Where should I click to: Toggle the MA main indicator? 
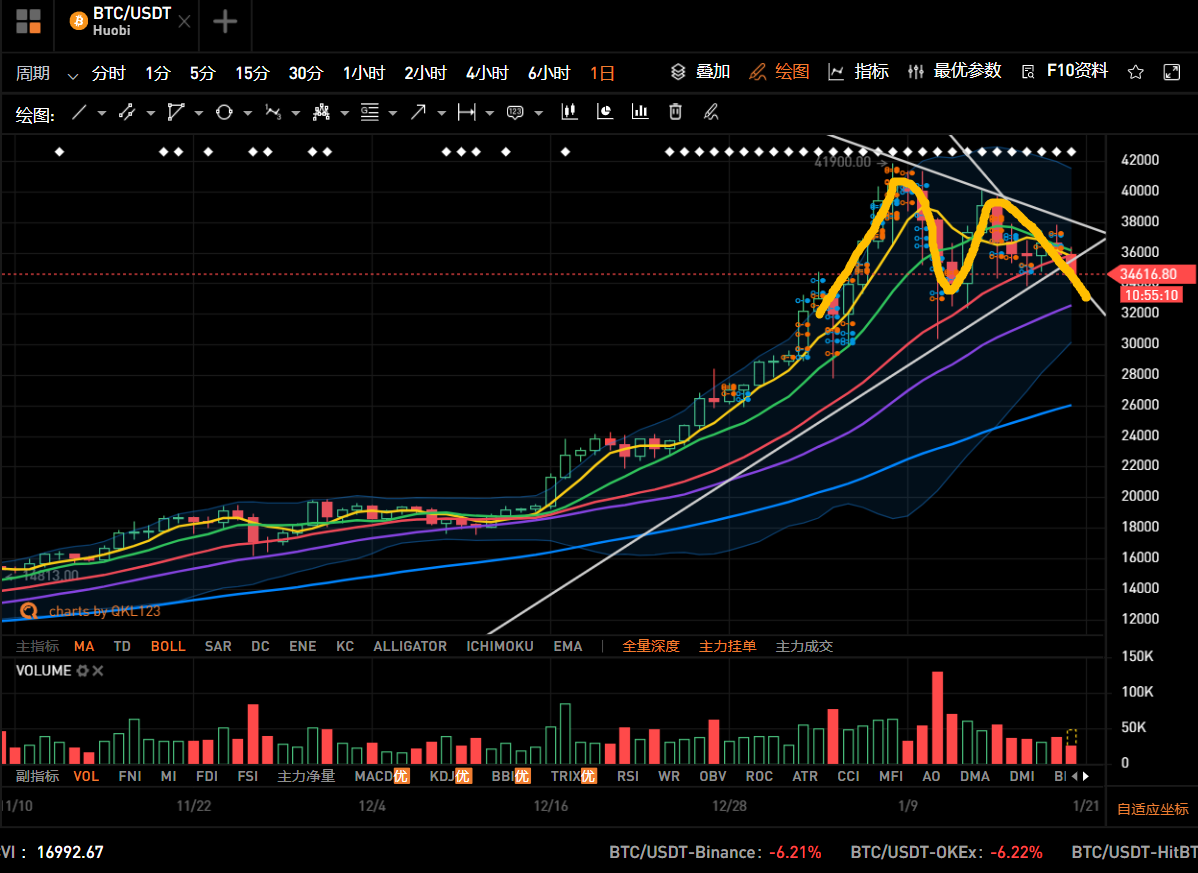(x=84, y=646)
